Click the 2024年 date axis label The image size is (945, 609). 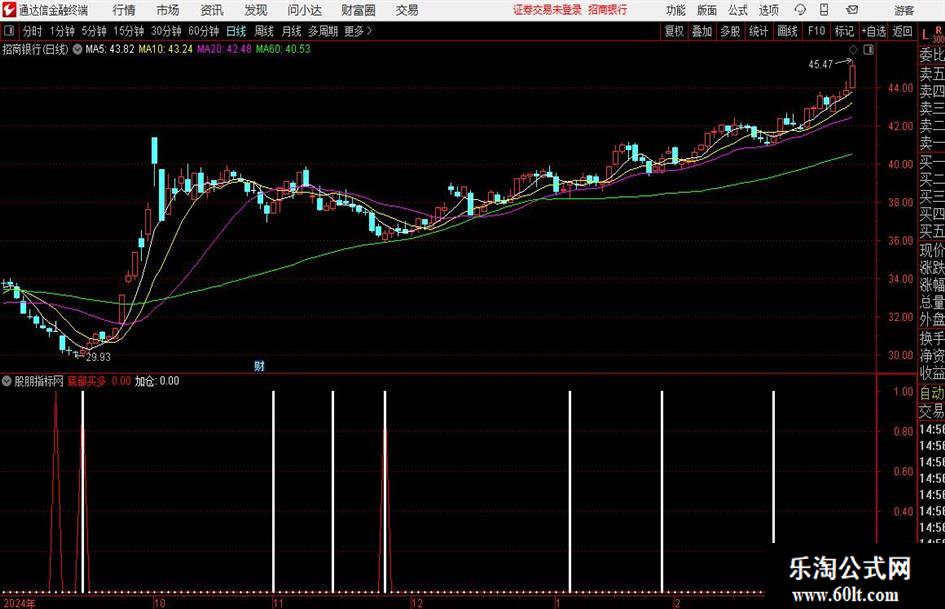tap(19, 603)
